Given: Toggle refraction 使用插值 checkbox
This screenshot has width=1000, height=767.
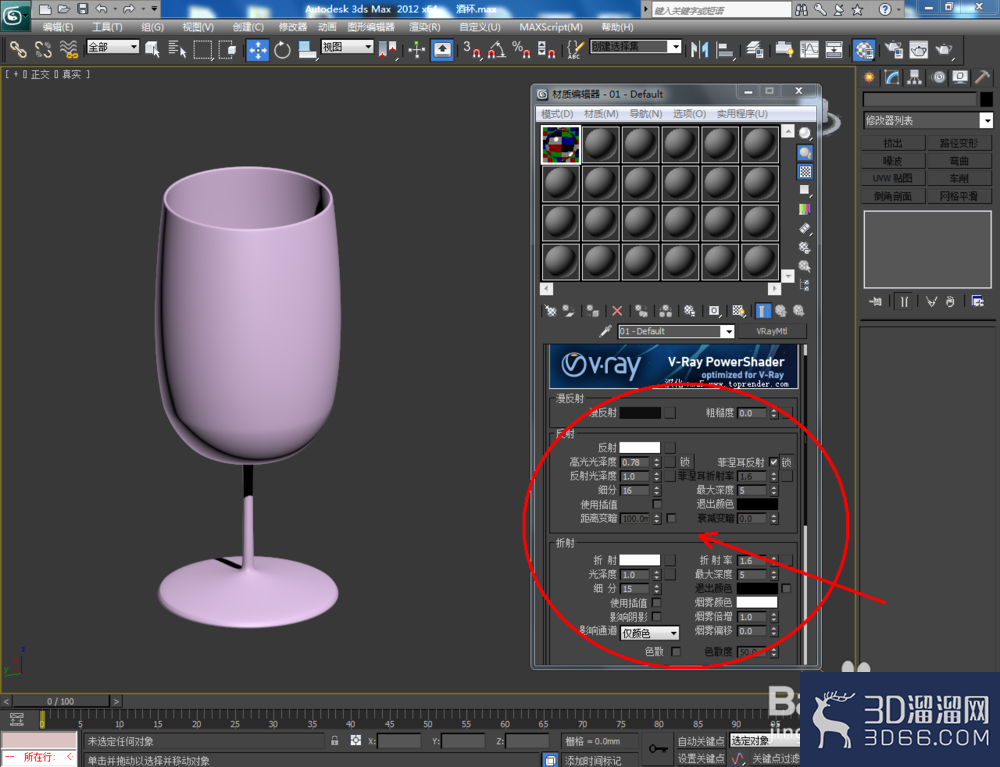Looking at the screenshot, I should click(657, 602).
